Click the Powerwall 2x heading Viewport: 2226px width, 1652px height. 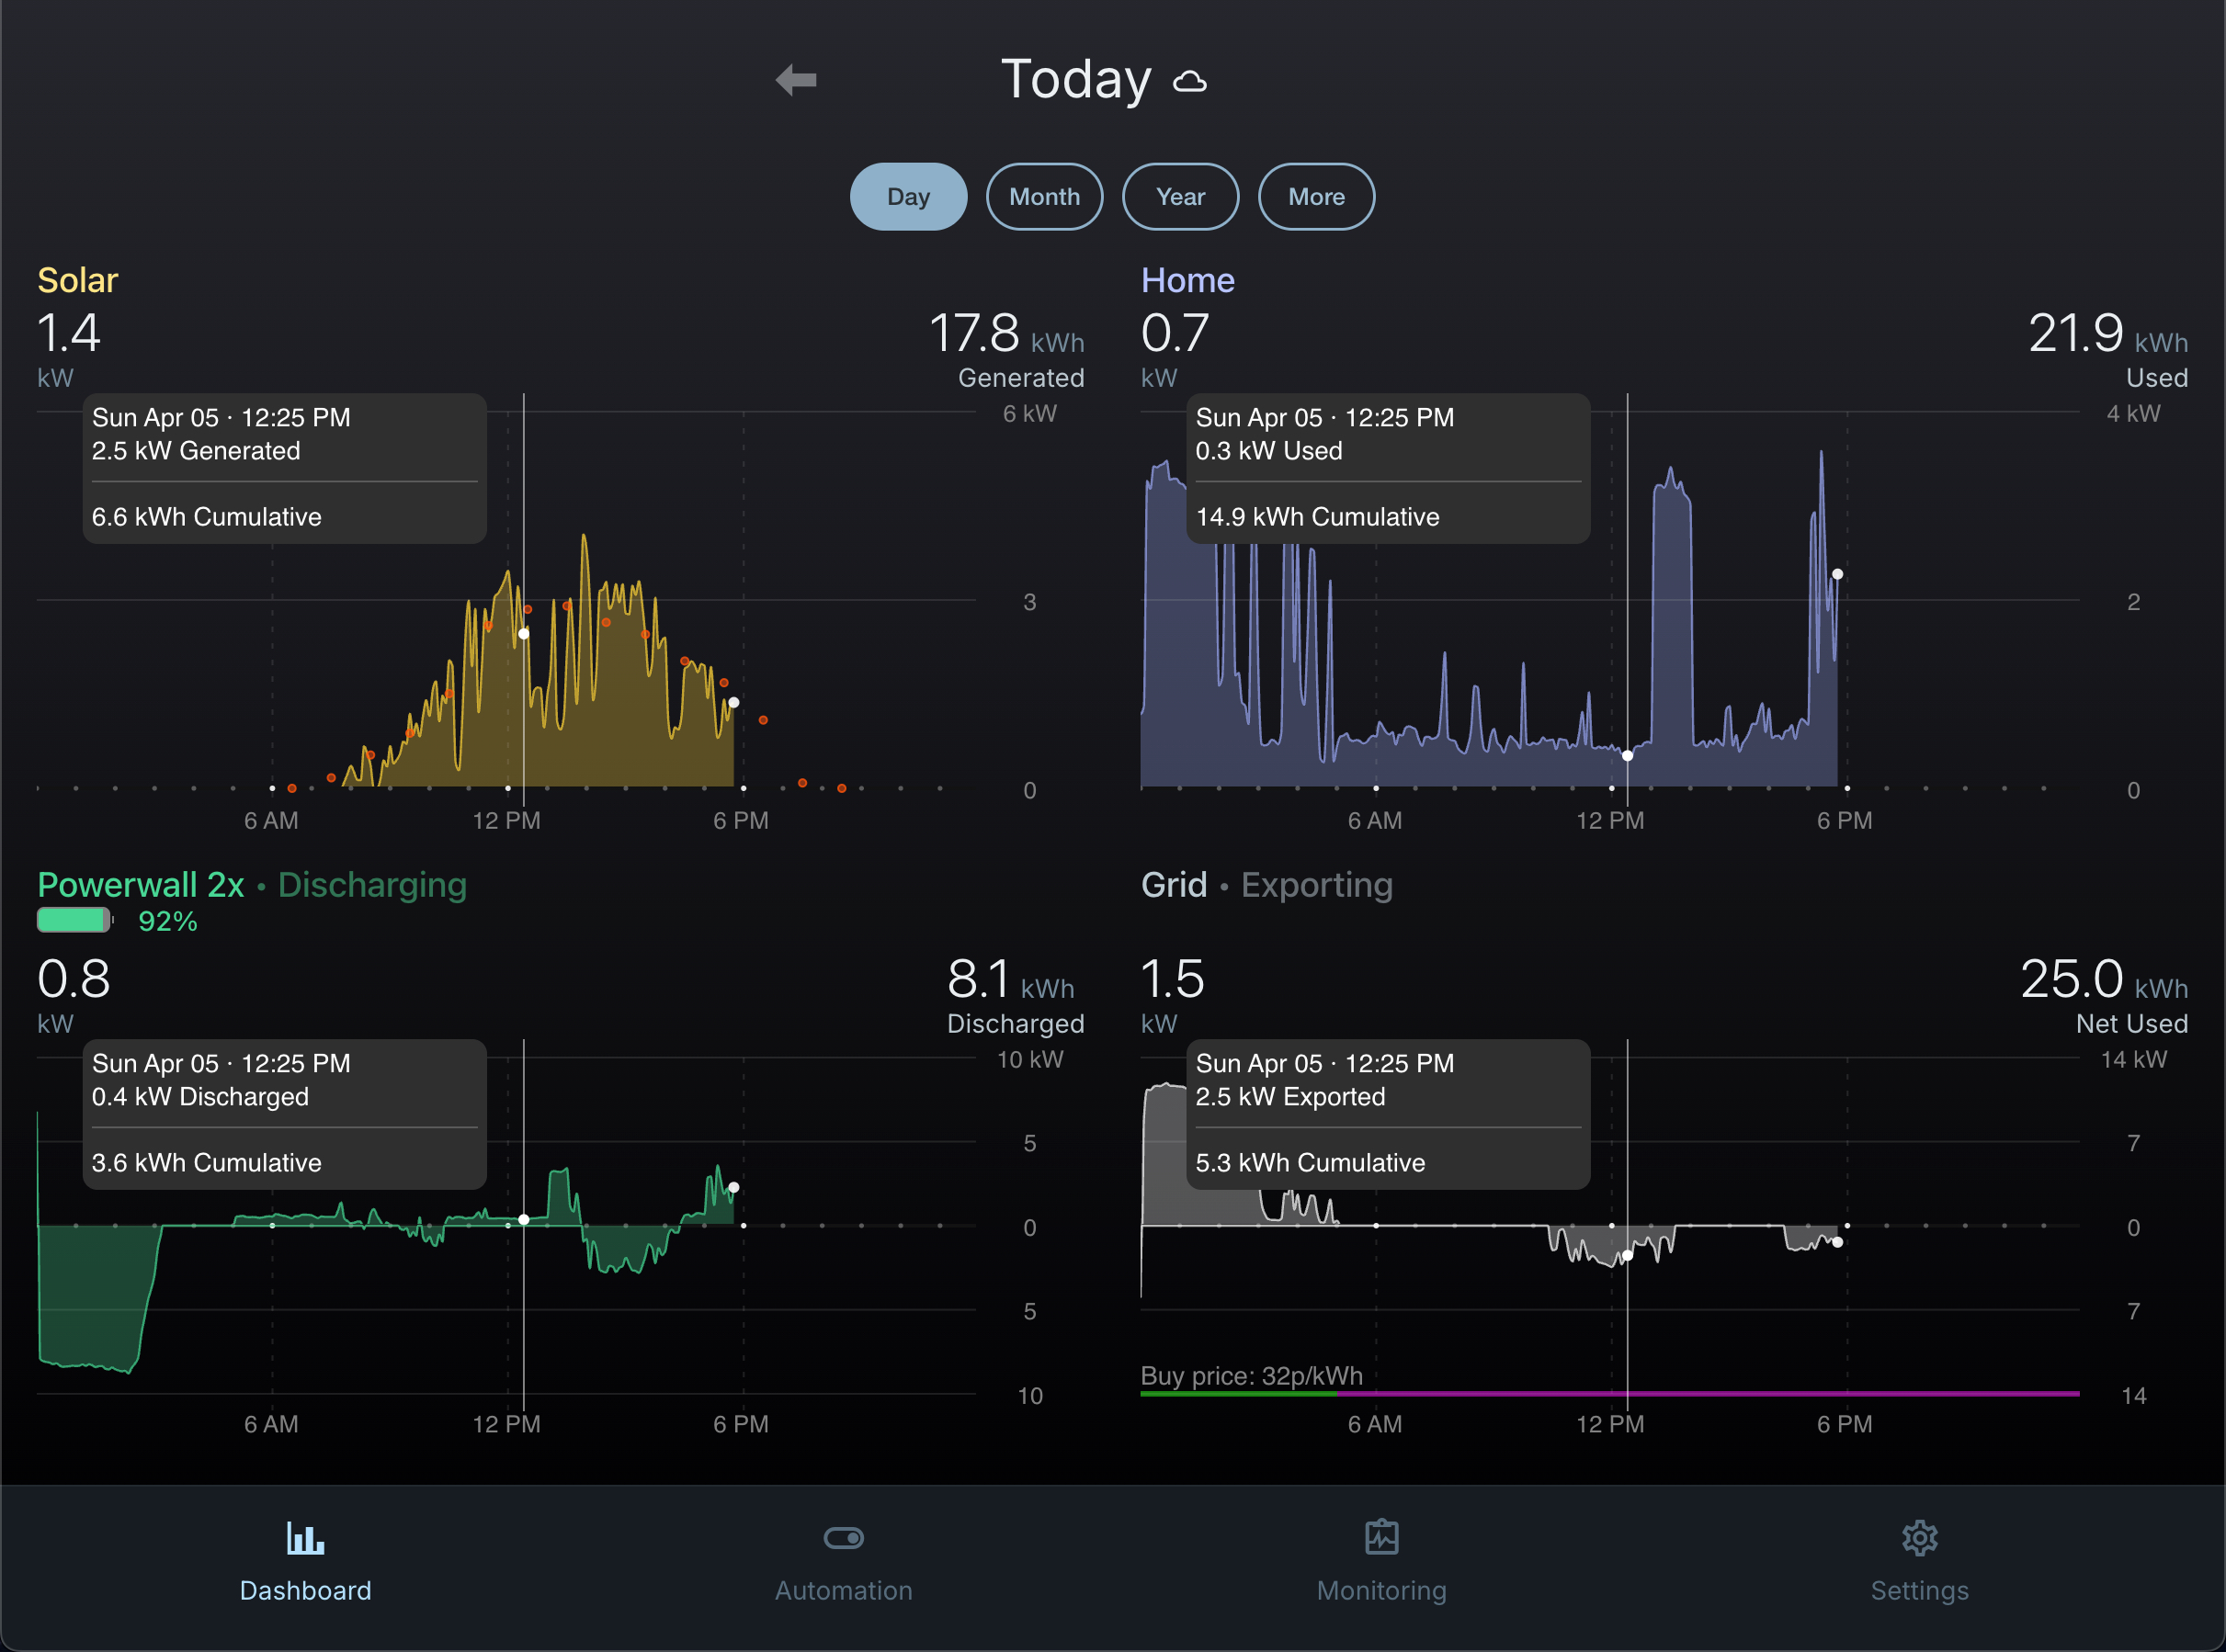(x=141, y=885)
